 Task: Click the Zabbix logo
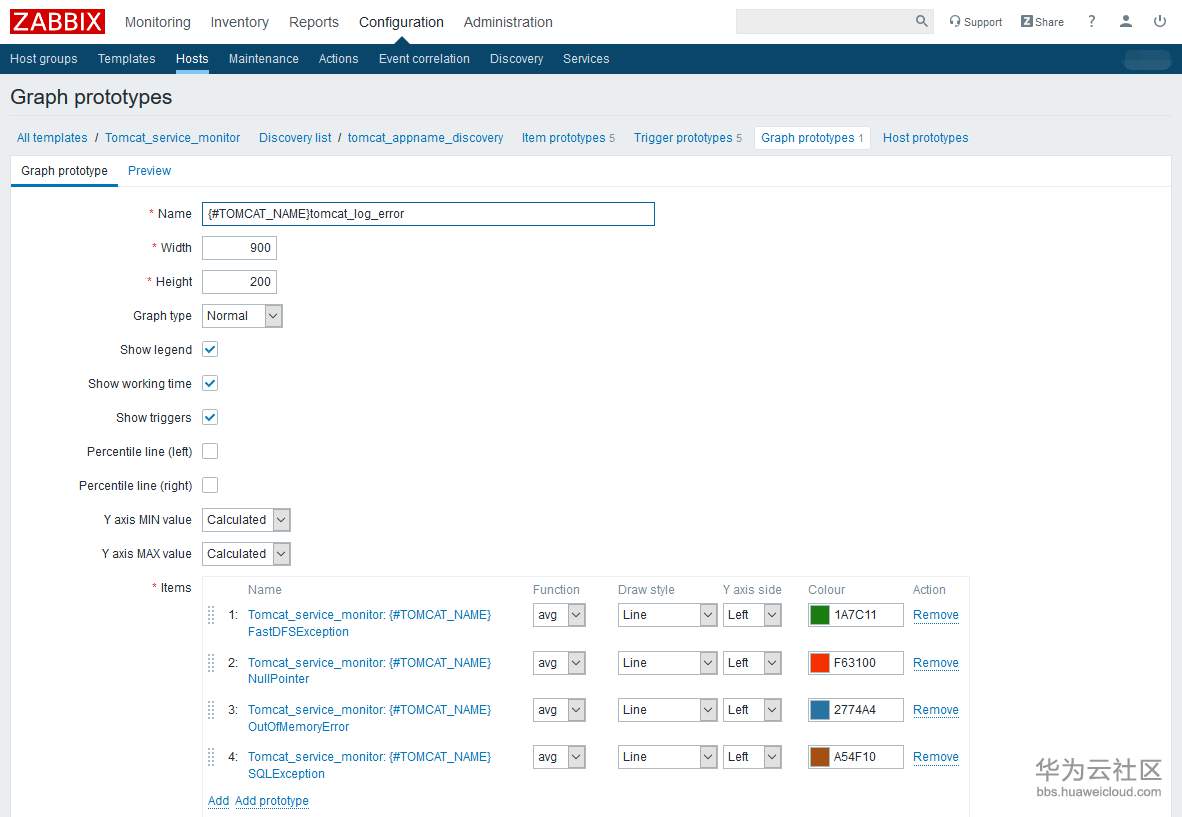(x=57, y=21)
